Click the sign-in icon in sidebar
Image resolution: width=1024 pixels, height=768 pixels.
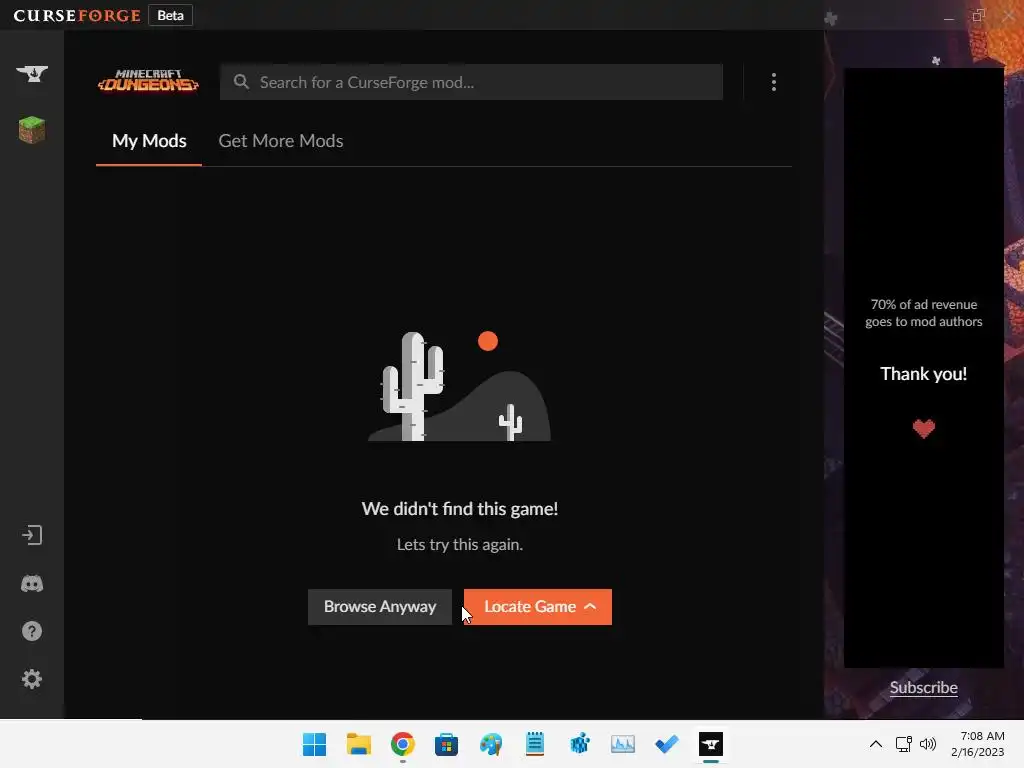pos(31,536)
